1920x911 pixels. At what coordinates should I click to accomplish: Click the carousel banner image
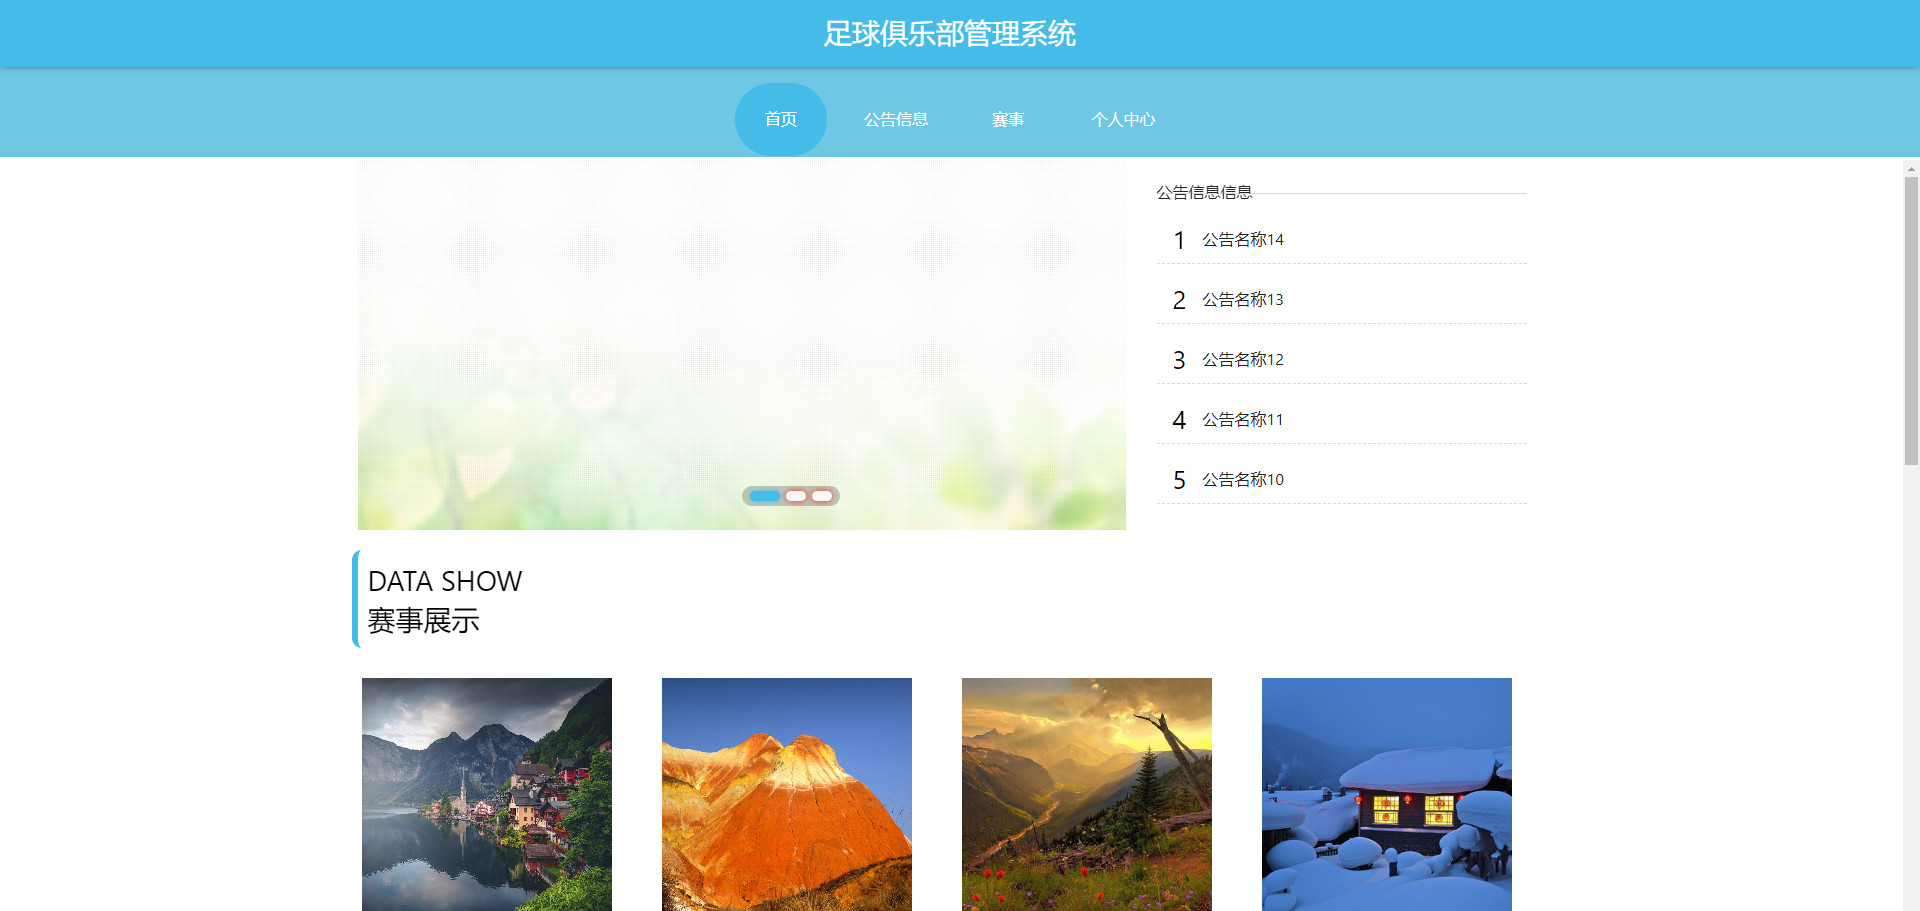pos(742,344)
